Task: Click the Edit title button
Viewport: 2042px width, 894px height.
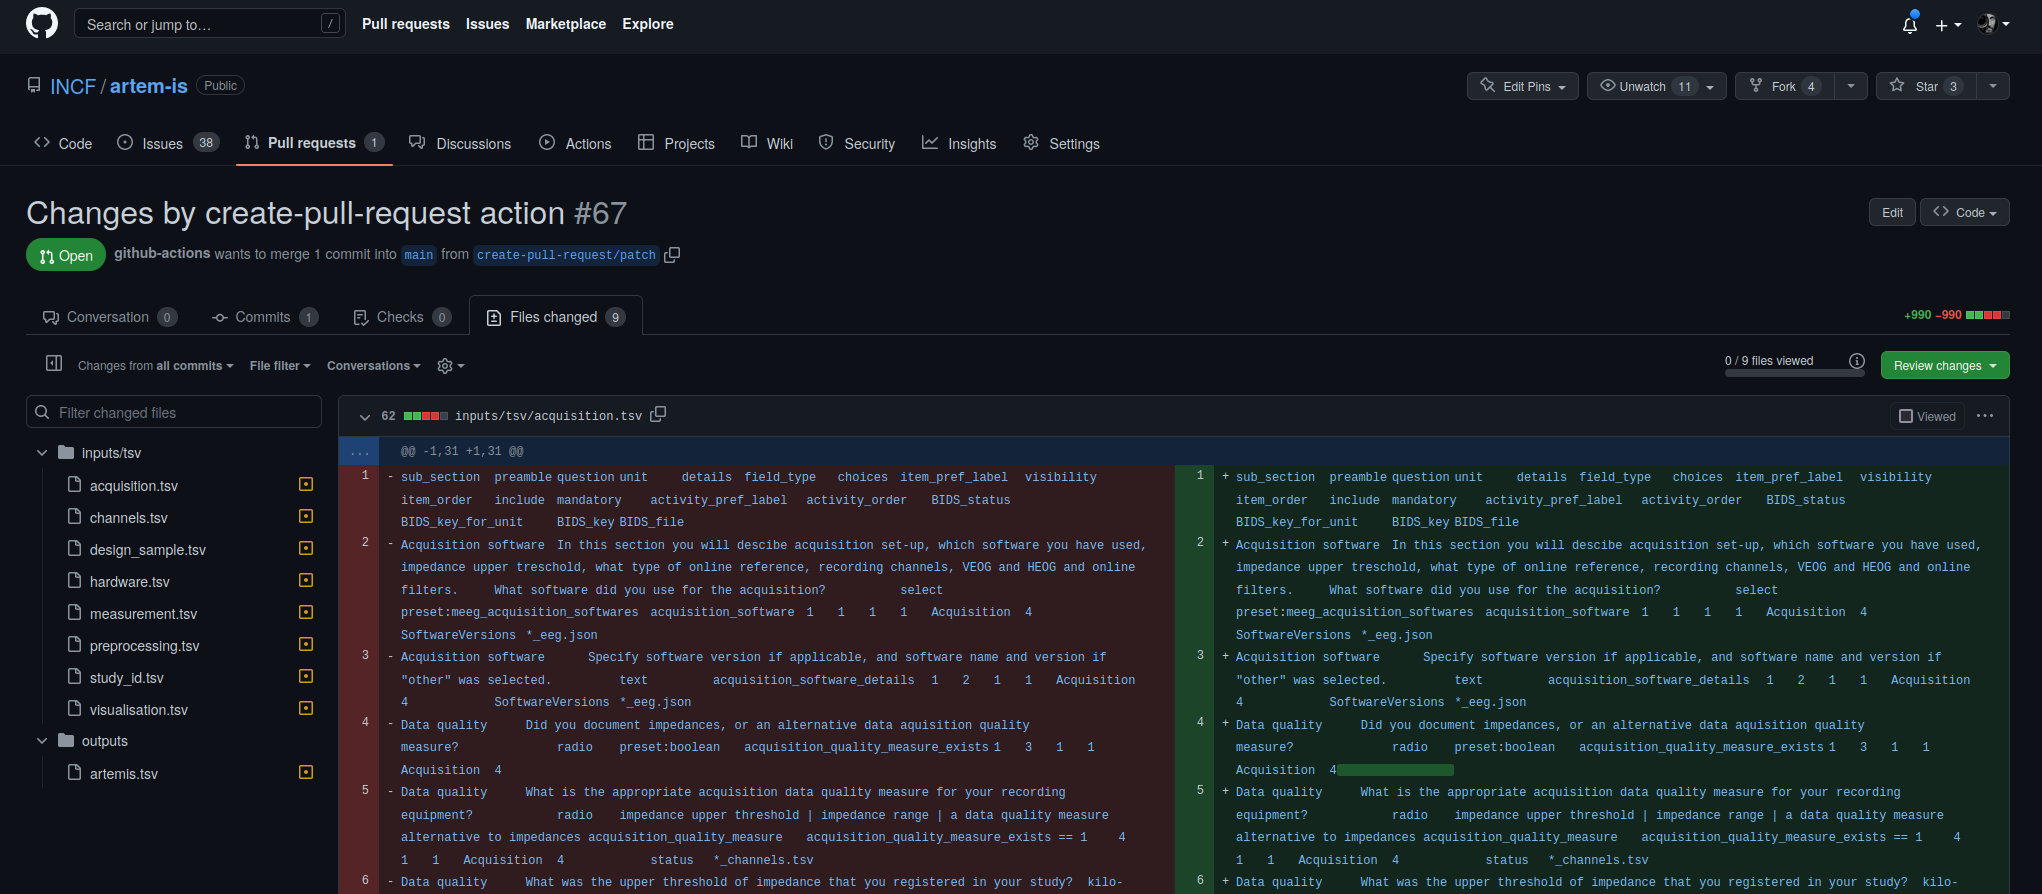Action: [x=1892, y=212]
